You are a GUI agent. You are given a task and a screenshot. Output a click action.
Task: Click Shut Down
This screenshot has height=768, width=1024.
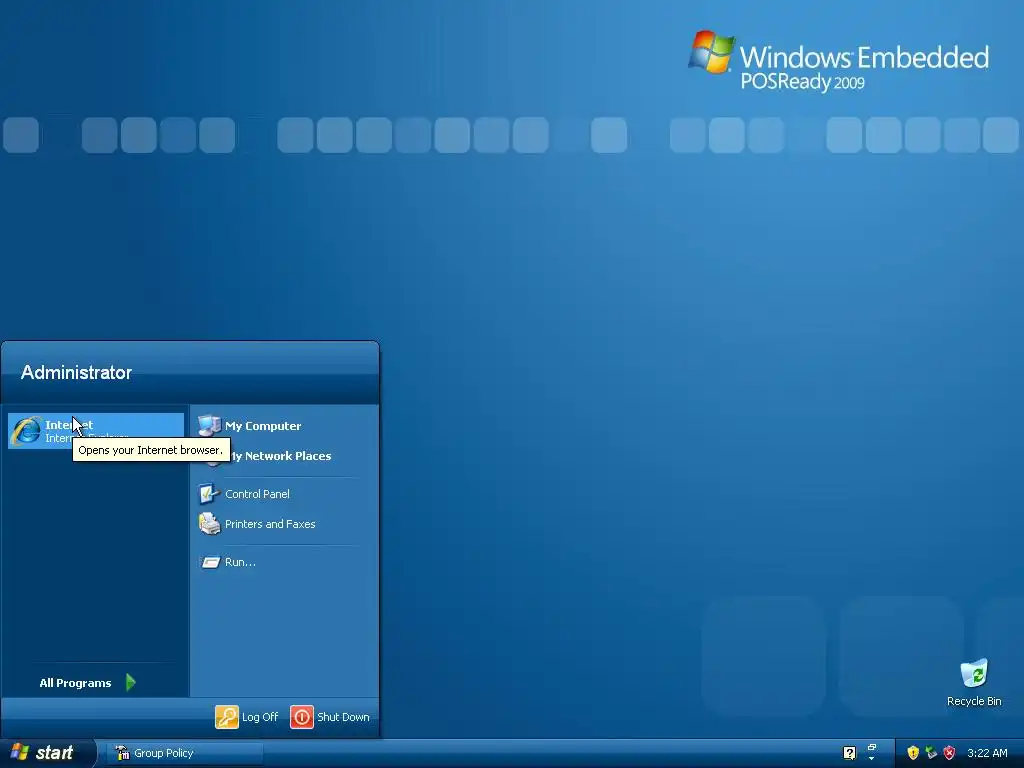(x=330, y=717)
